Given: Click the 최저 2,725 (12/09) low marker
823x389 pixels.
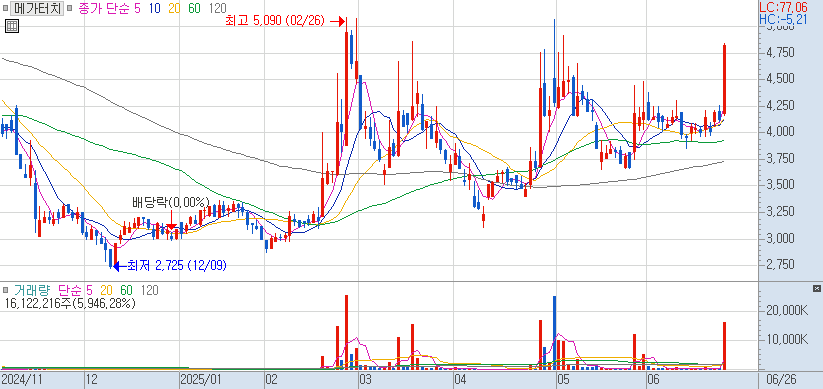Looking at the screenshot, I should pos(171,266).
